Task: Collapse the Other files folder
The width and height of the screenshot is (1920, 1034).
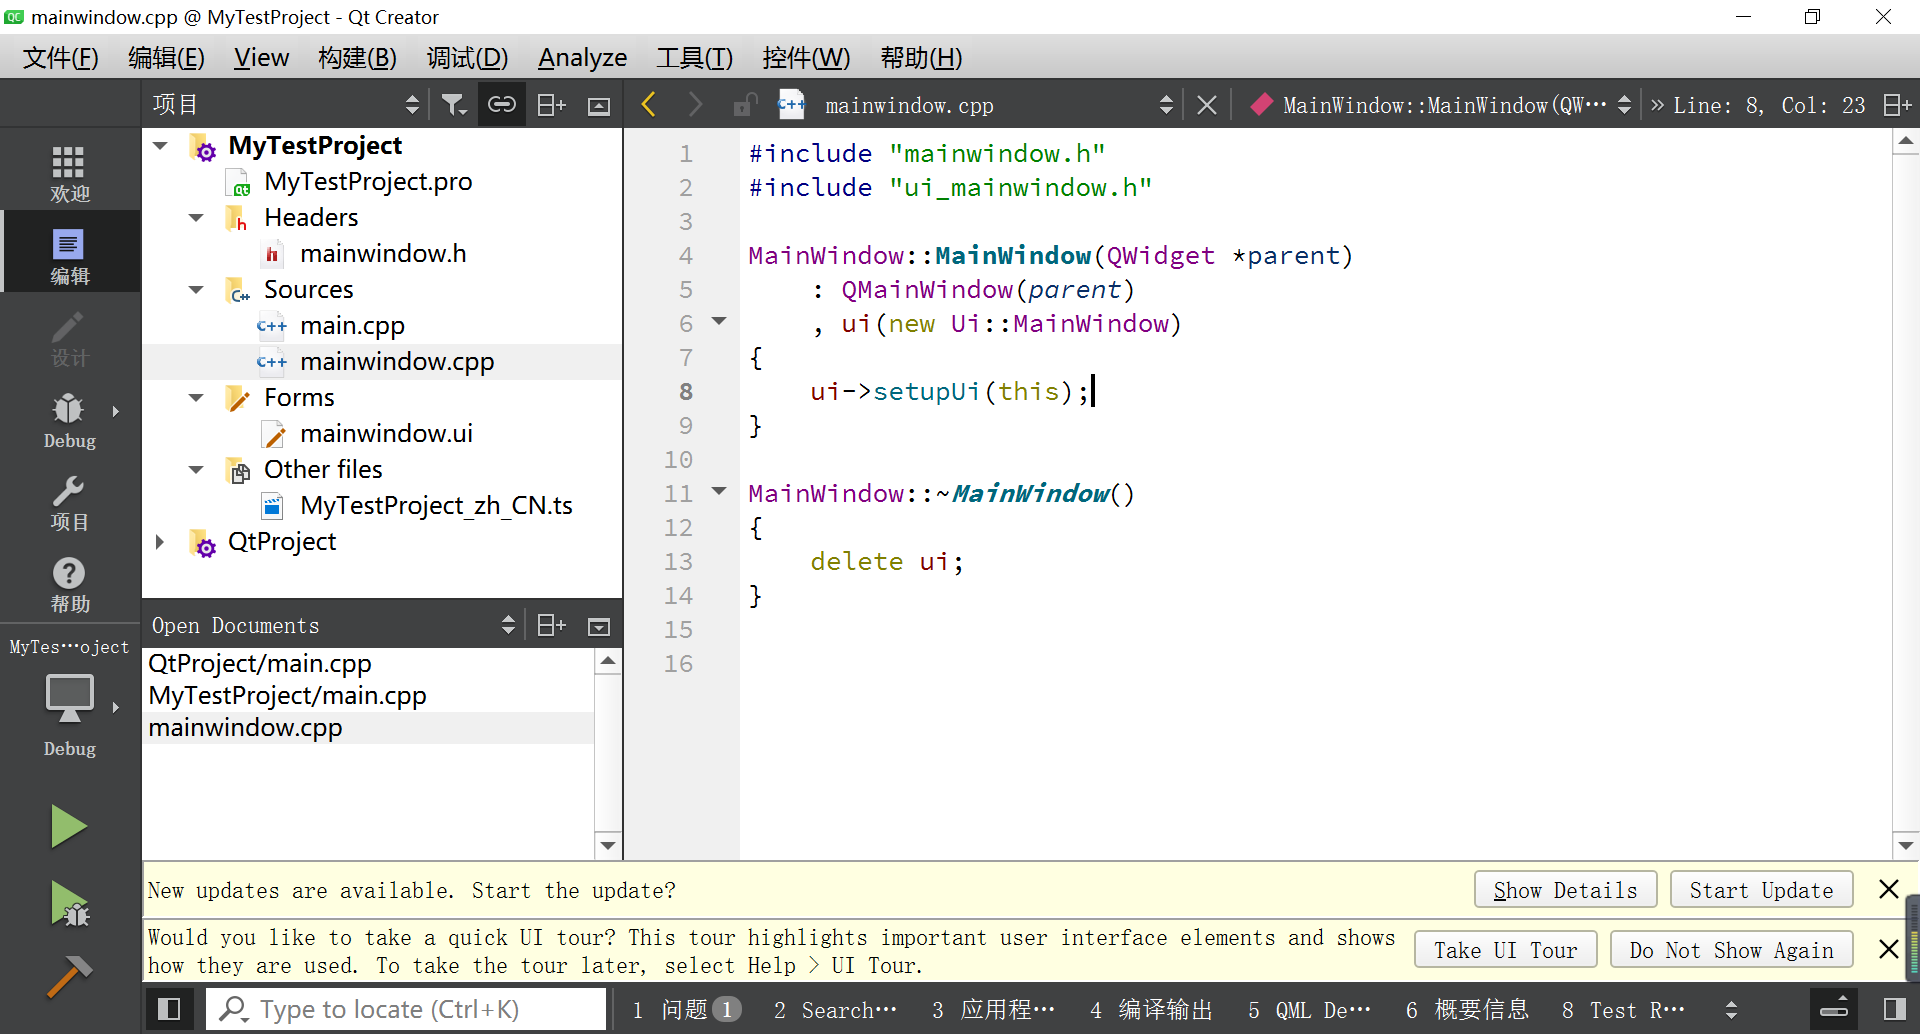Action: pyautogui.click(x=196, y=470)
